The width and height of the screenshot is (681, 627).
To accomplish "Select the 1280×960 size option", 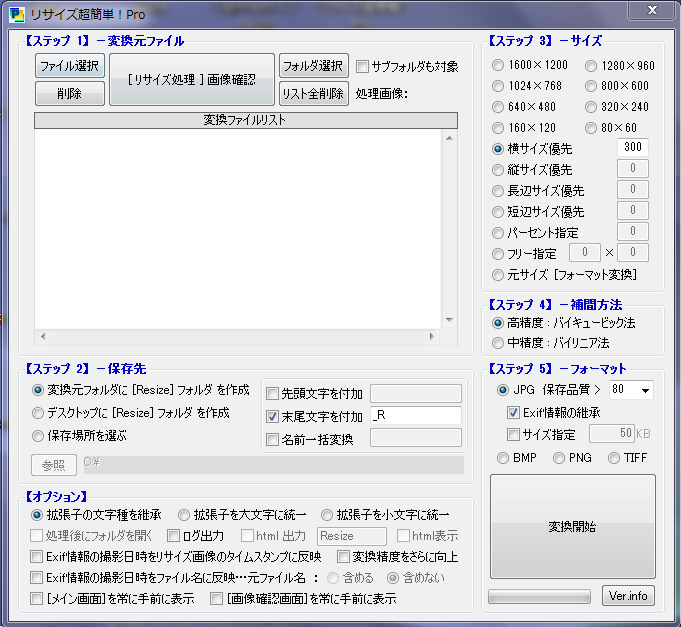I will point(591,66).
